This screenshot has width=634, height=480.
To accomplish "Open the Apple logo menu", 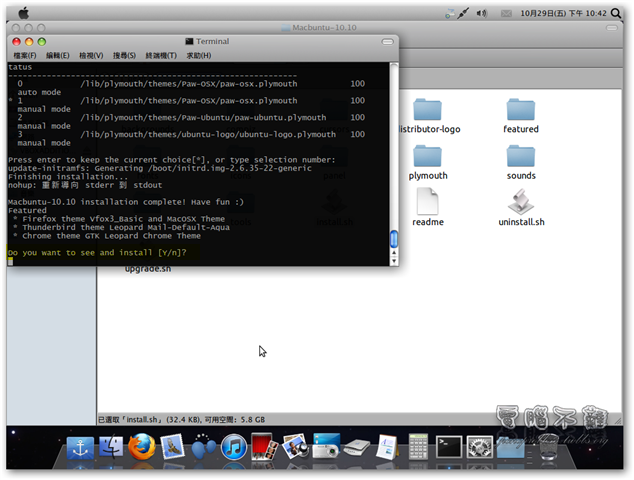I will tap(22, 14).
